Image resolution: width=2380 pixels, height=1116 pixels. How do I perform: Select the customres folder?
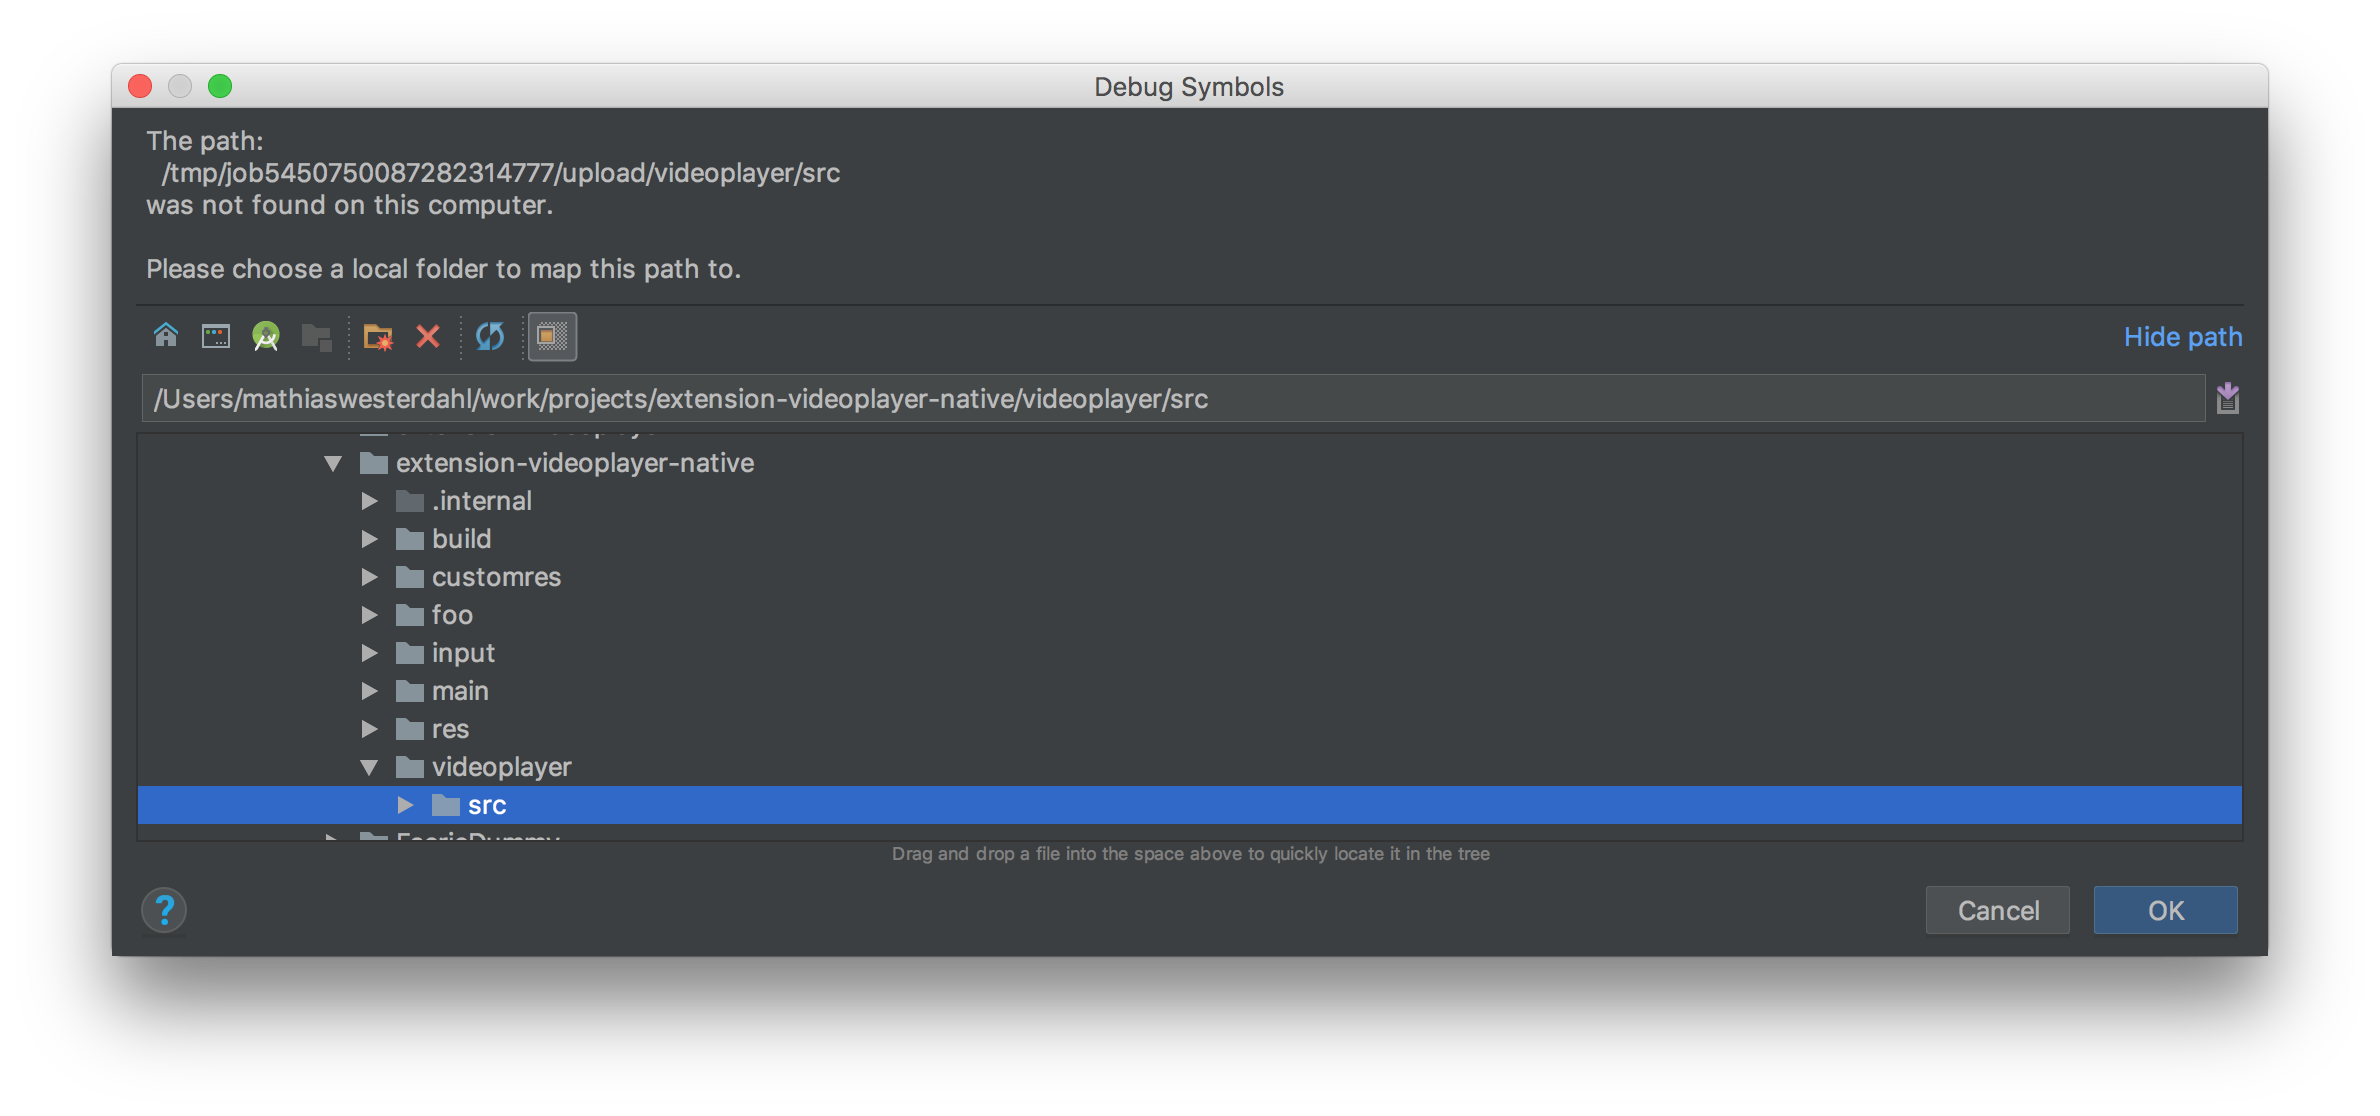tap(496, 577)
